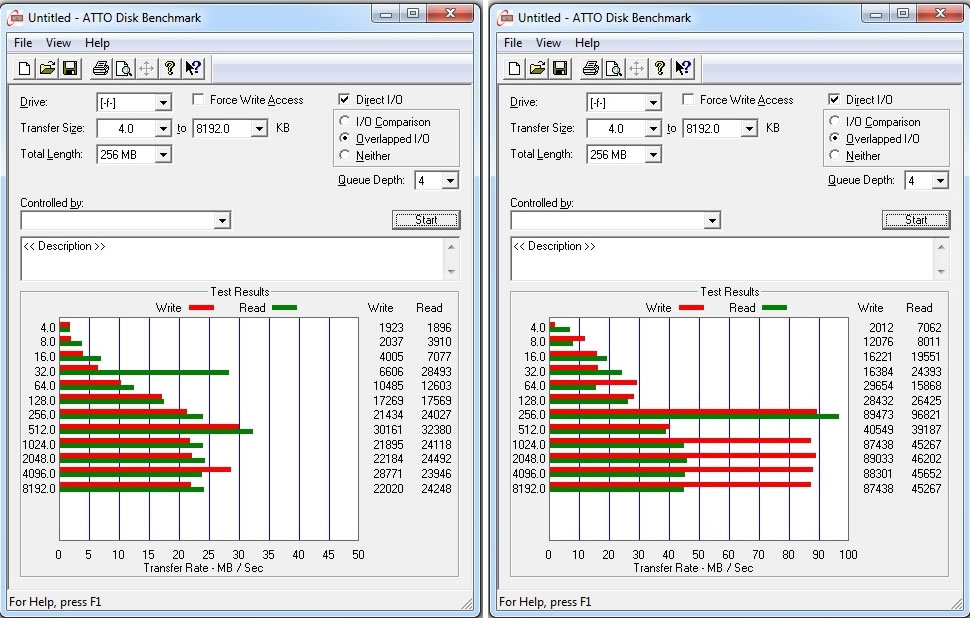The image size is (970, 618).
Task: Toggle Direct I/O checkbox in left window
Action: (x=344, y=99)
